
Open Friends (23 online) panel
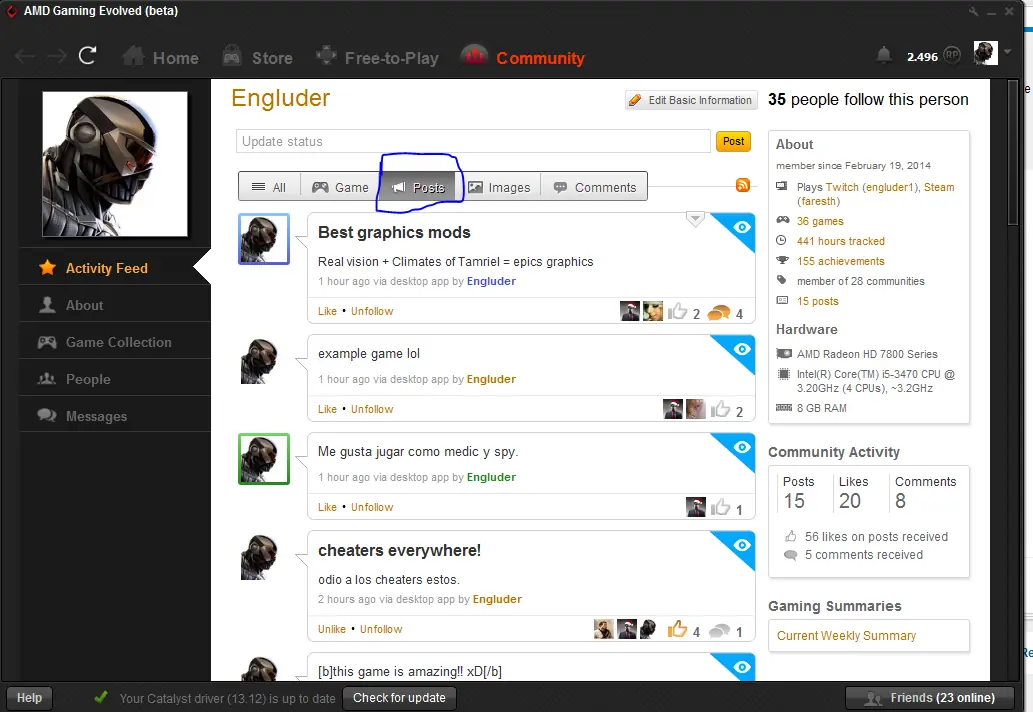point(931,698)
